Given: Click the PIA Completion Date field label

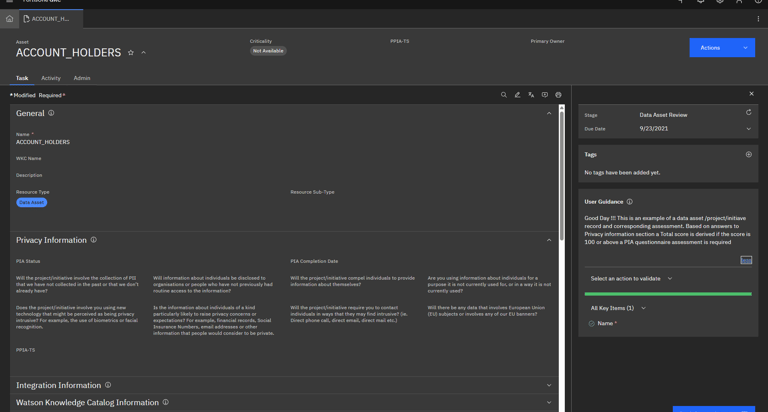Looking at the screenshot, I should [x=314, y=261].
